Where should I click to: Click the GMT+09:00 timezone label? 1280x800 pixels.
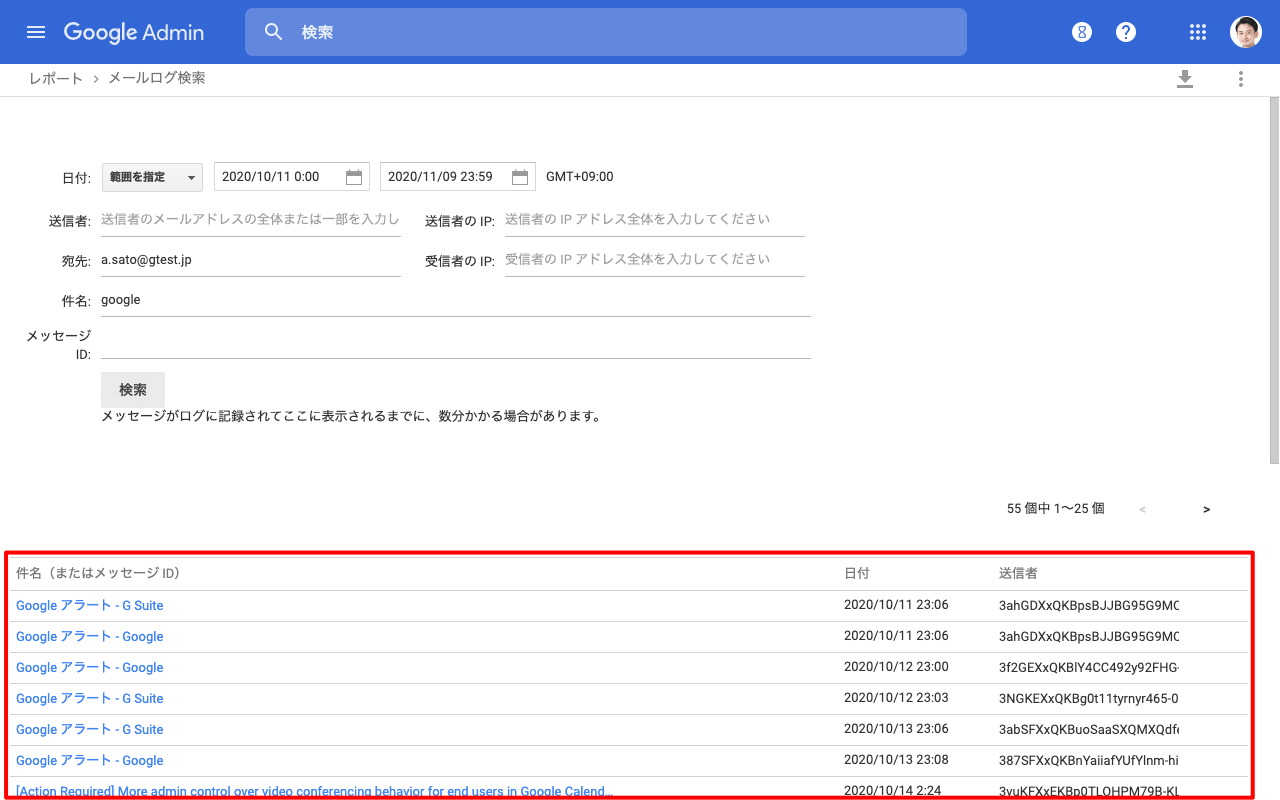click(580, 177)
